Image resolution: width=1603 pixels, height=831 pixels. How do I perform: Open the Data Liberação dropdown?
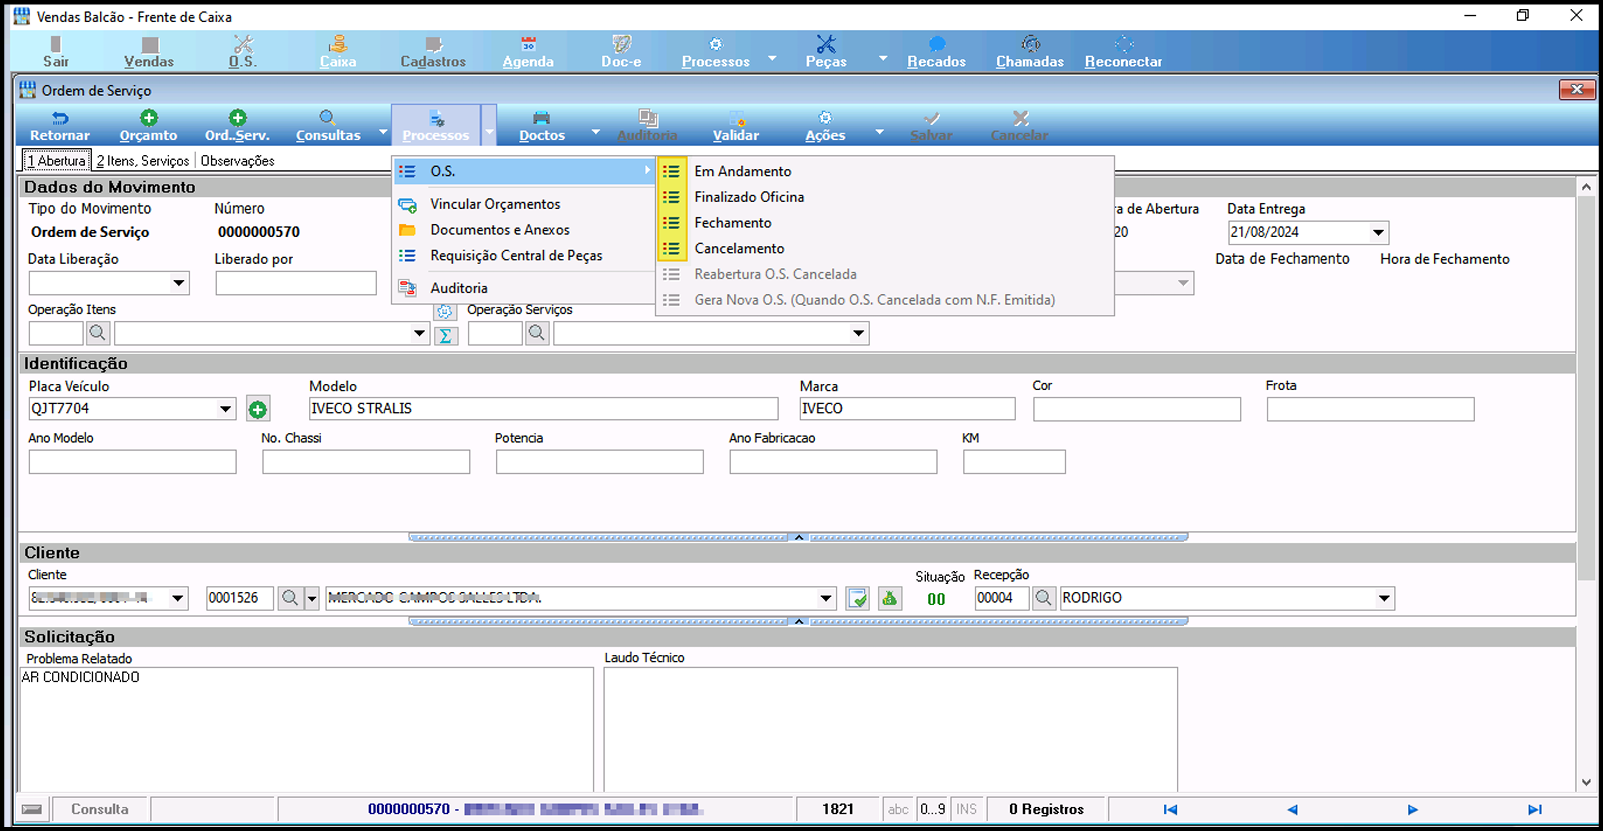tap(178, 284)
